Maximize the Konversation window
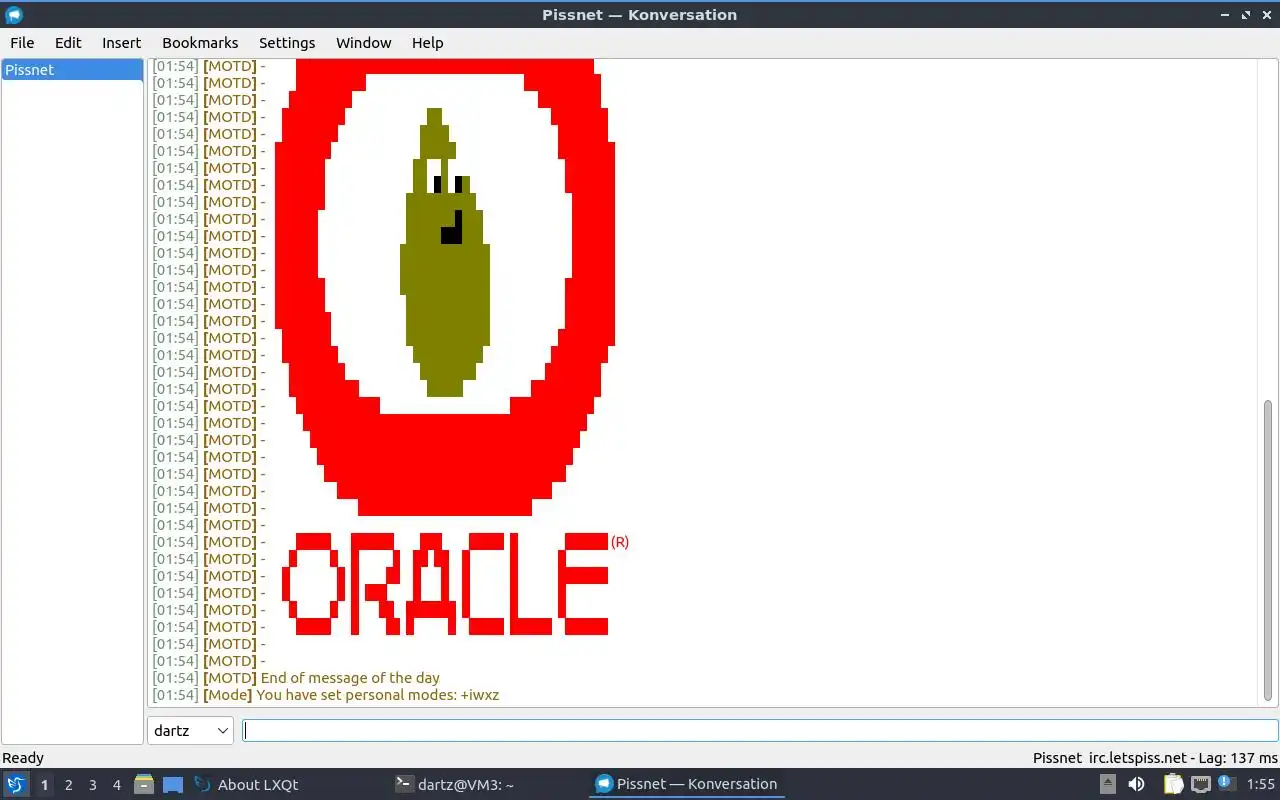This screenshot has height=800, width=1280. pyautogui.click(x=1246, y=15)
